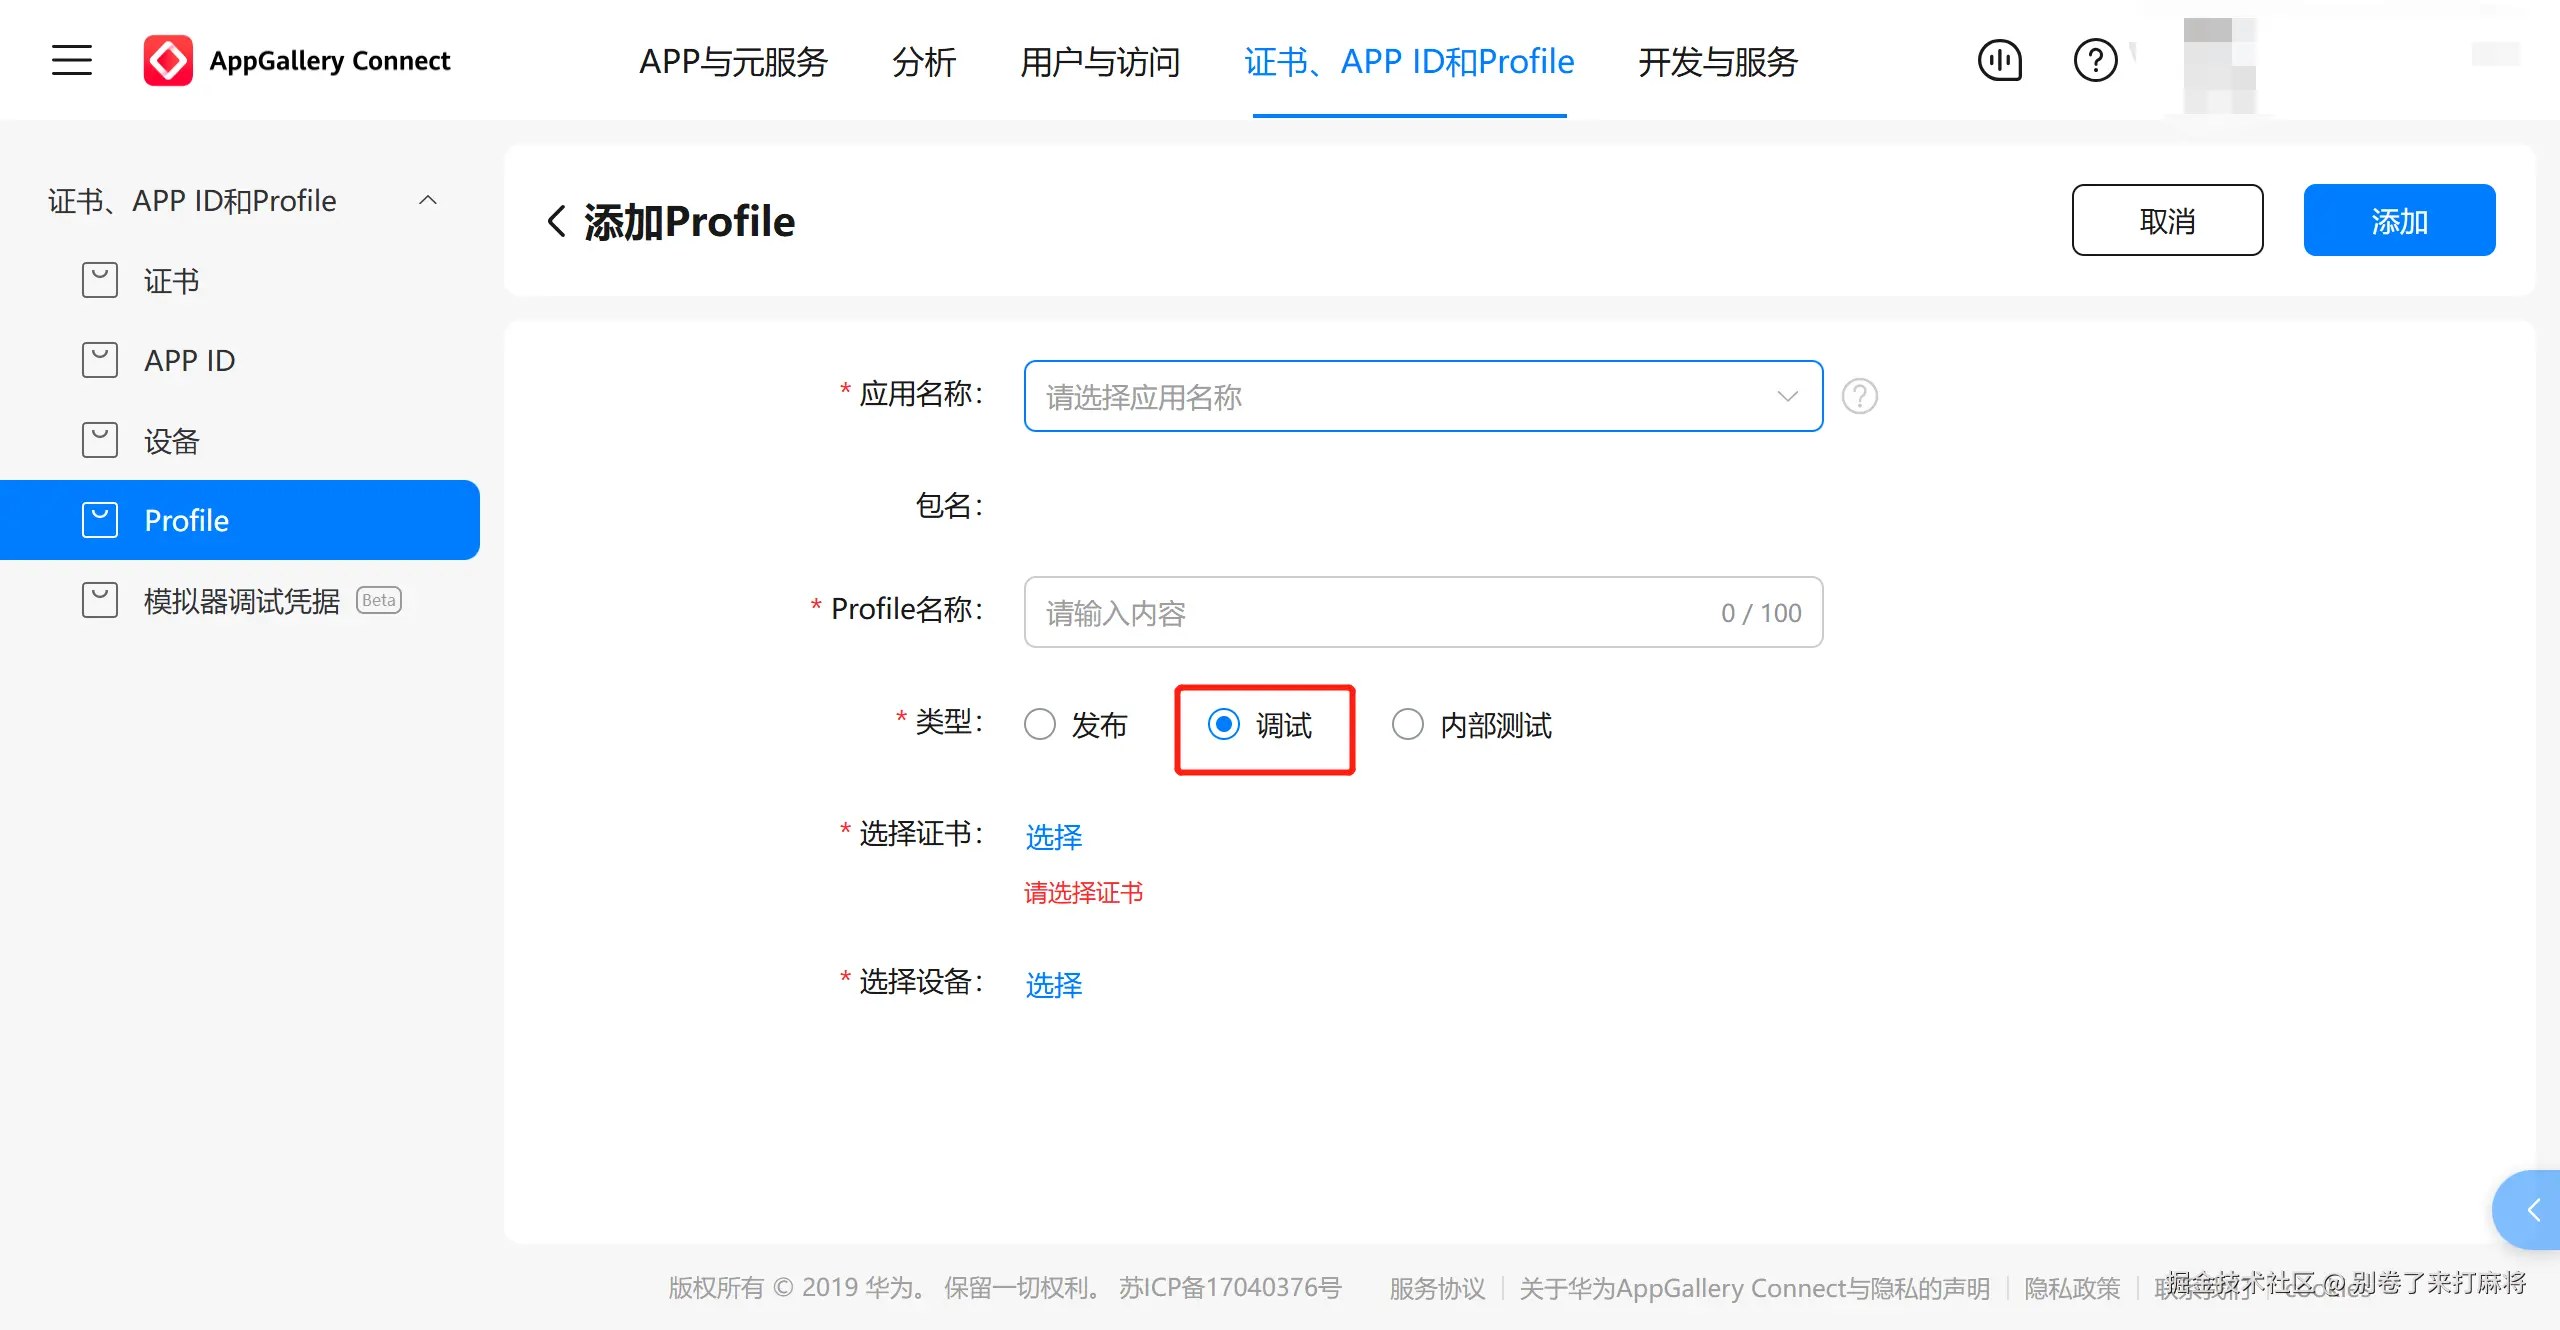Click 选择 link for 选择设备
This screenshot has width=2560, height=1330.
(x=1054, y=985)
